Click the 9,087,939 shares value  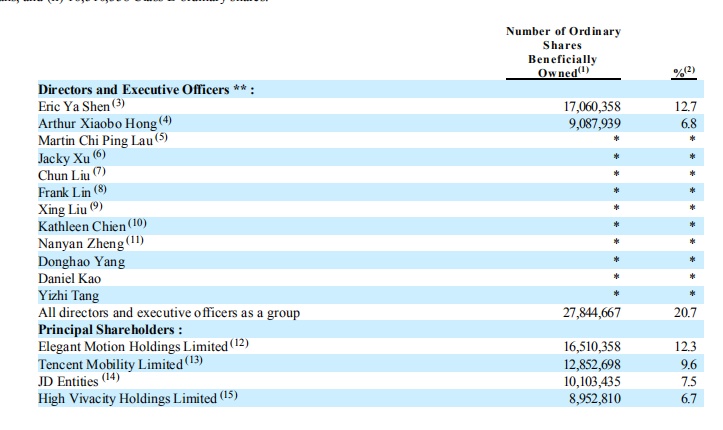[x=594, y=124]
